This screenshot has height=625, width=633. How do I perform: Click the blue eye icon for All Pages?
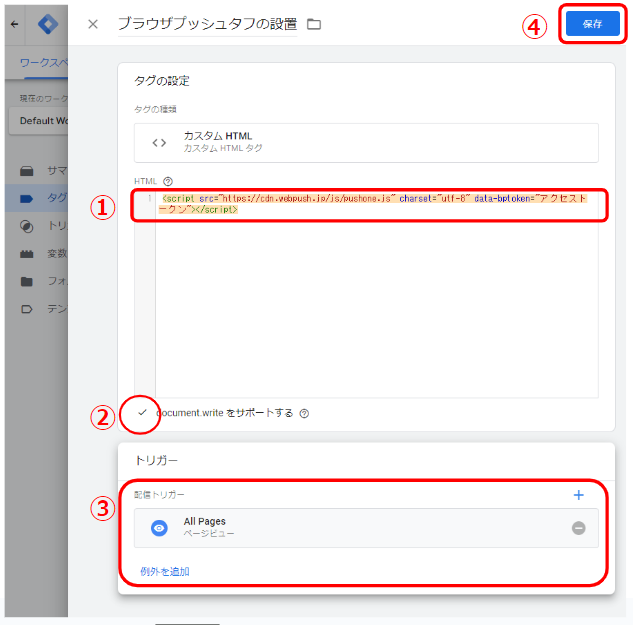click(x=159, y=528)
